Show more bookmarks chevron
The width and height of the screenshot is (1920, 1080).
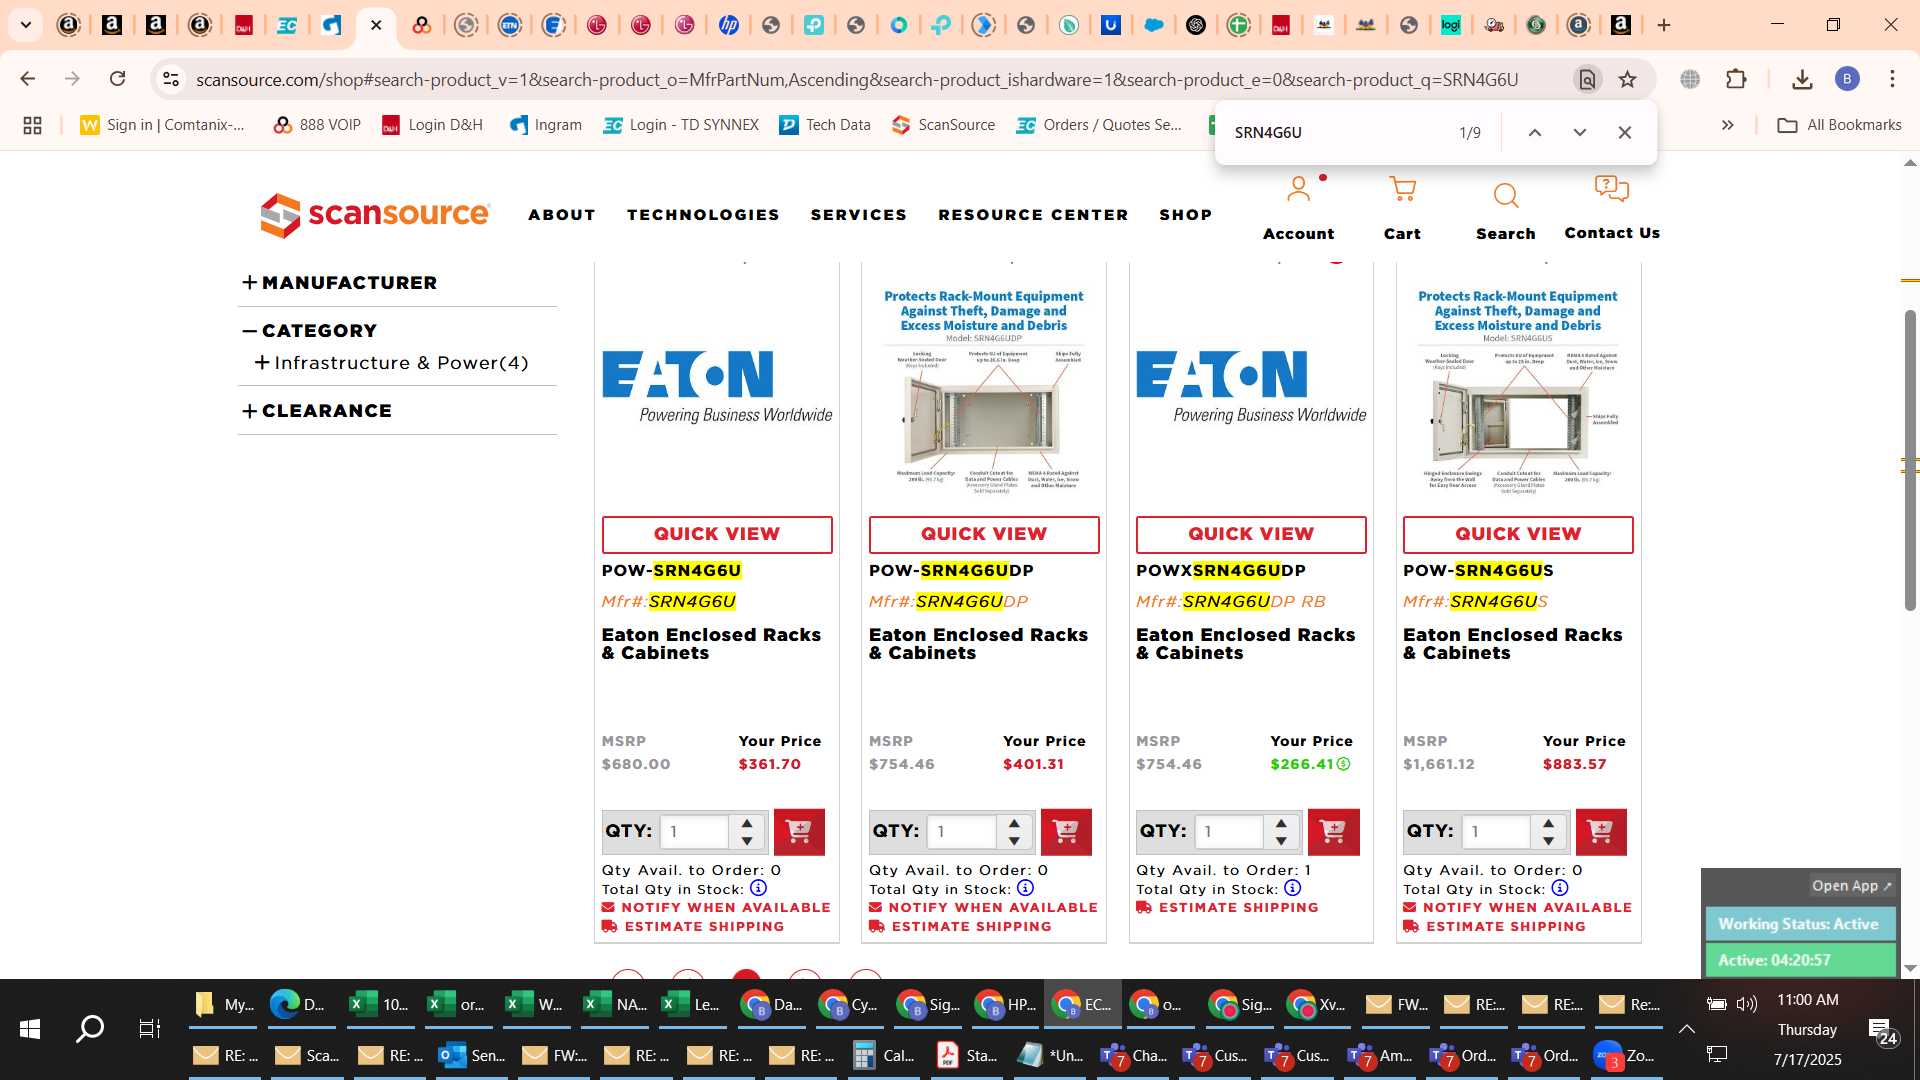pyautogui.click(x=1727, y=125)
